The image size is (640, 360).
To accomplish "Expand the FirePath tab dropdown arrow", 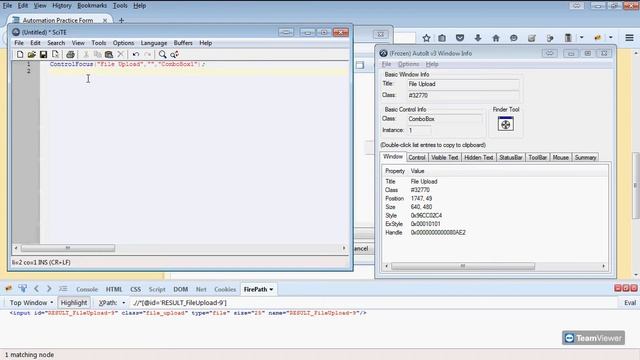I will click(271, 289).
